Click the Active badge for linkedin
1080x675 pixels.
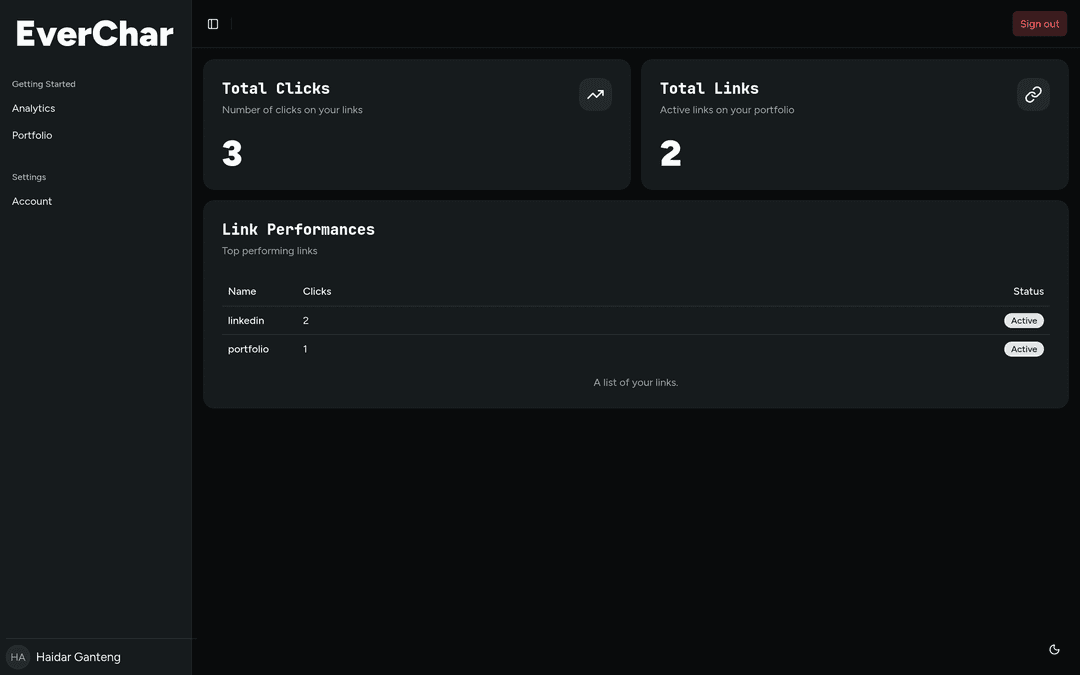pos(1024,320)
